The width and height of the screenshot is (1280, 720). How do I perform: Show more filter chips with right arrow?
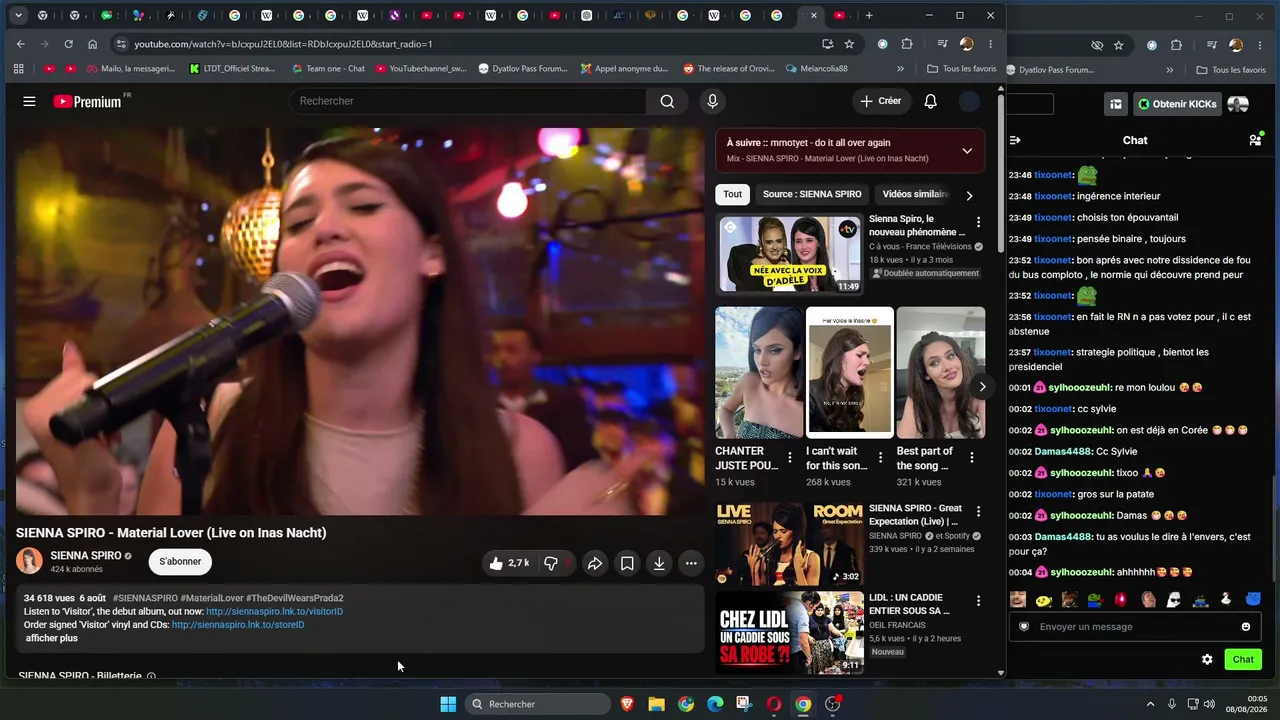point(968,195)
